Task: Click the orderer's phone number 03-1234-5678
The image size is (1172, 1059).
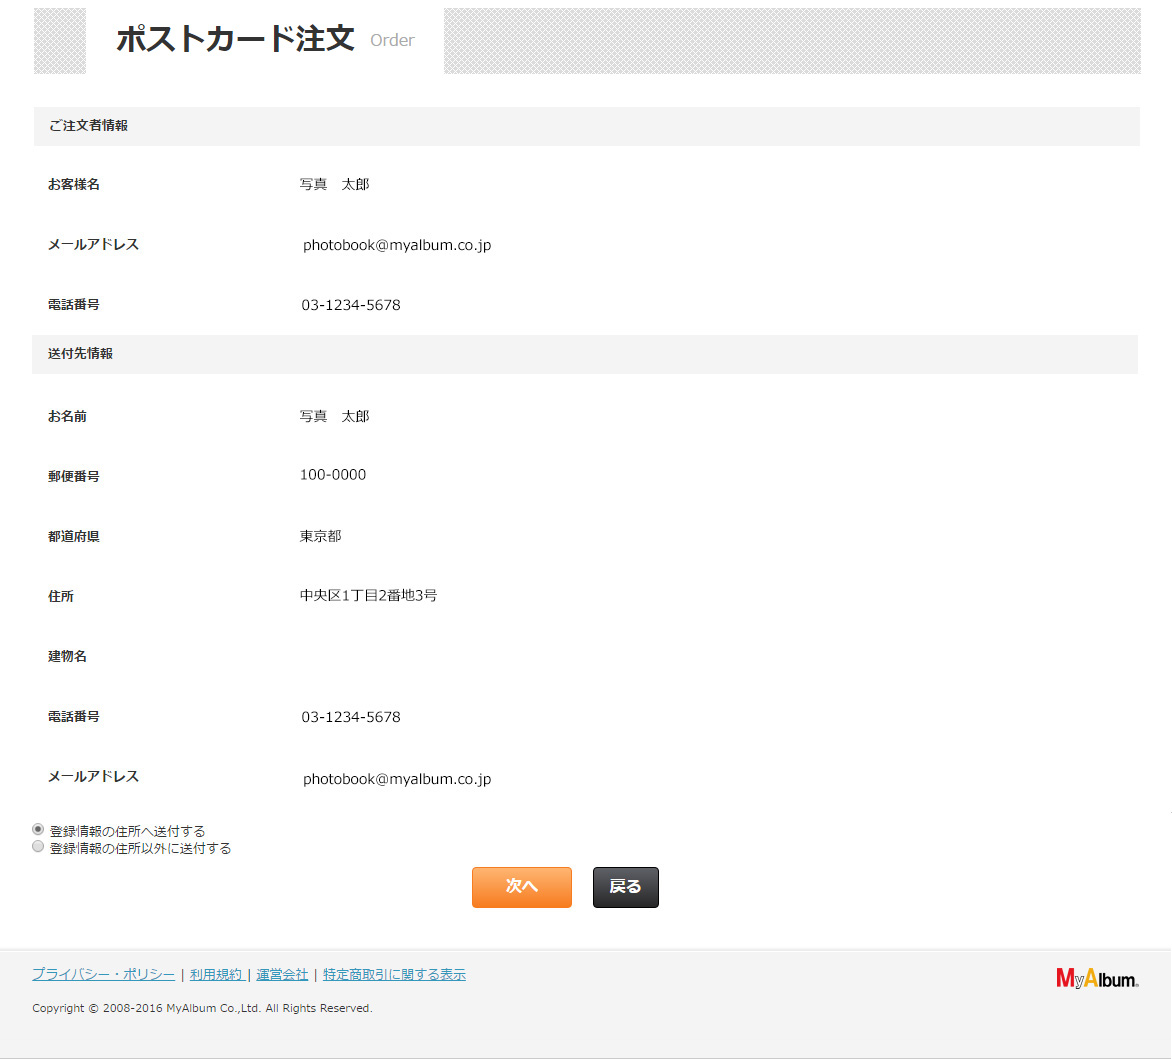Action: (351, 305)
